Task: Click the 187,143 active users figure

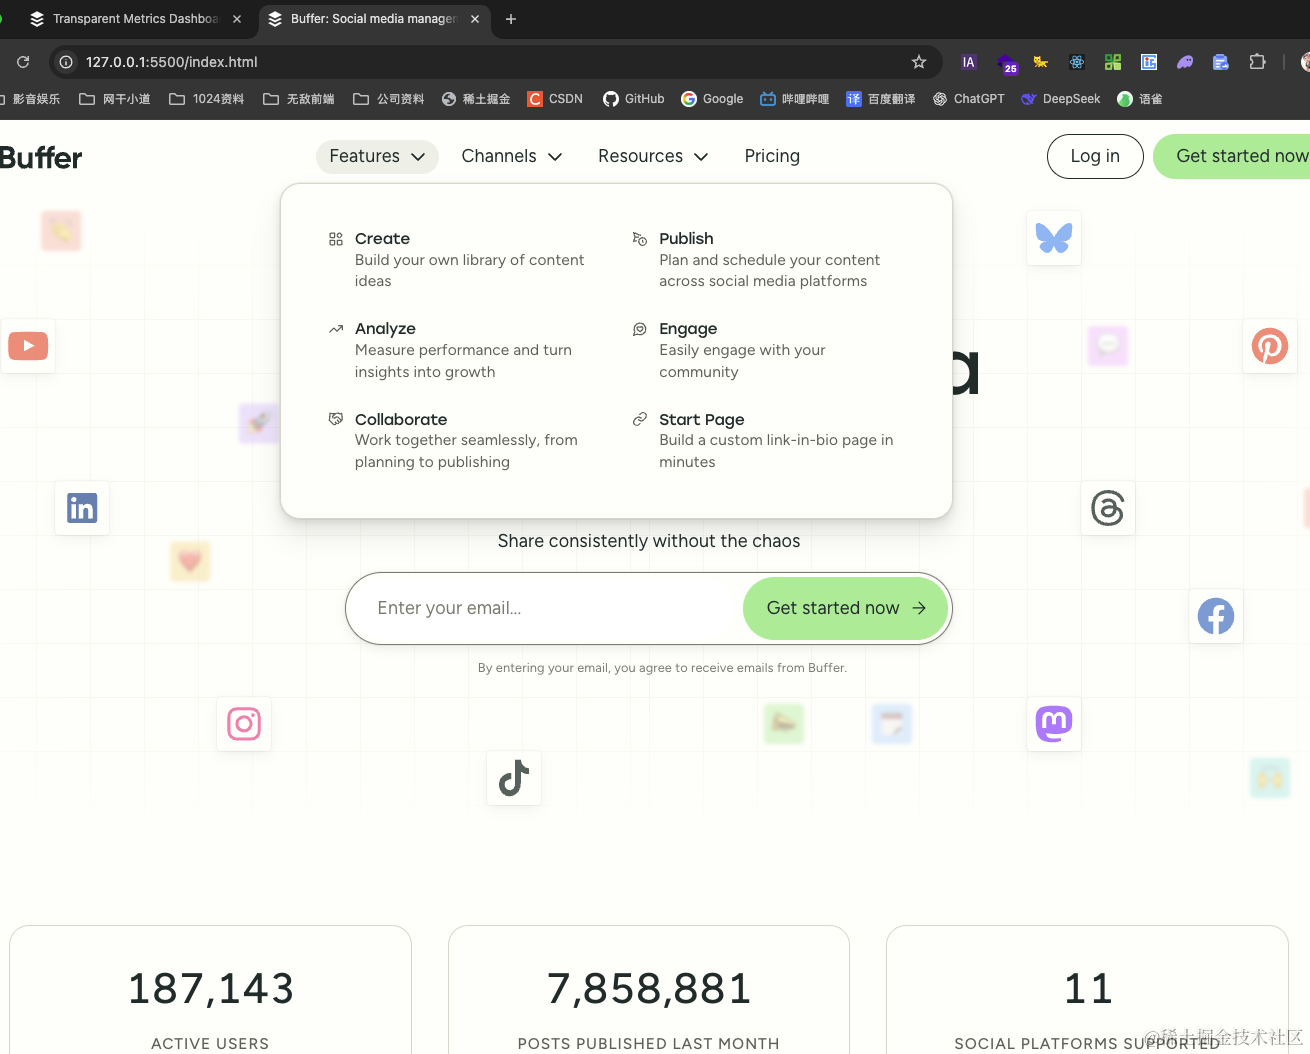Action: point(211,989)
